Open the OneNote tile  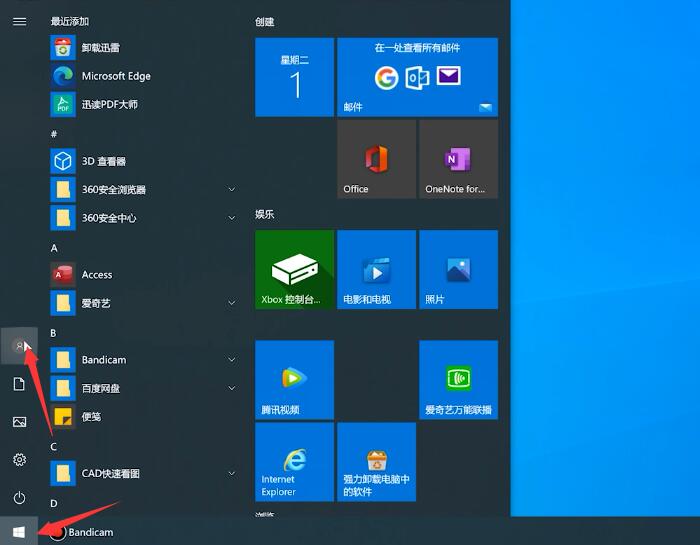click(x=458, y=159)
